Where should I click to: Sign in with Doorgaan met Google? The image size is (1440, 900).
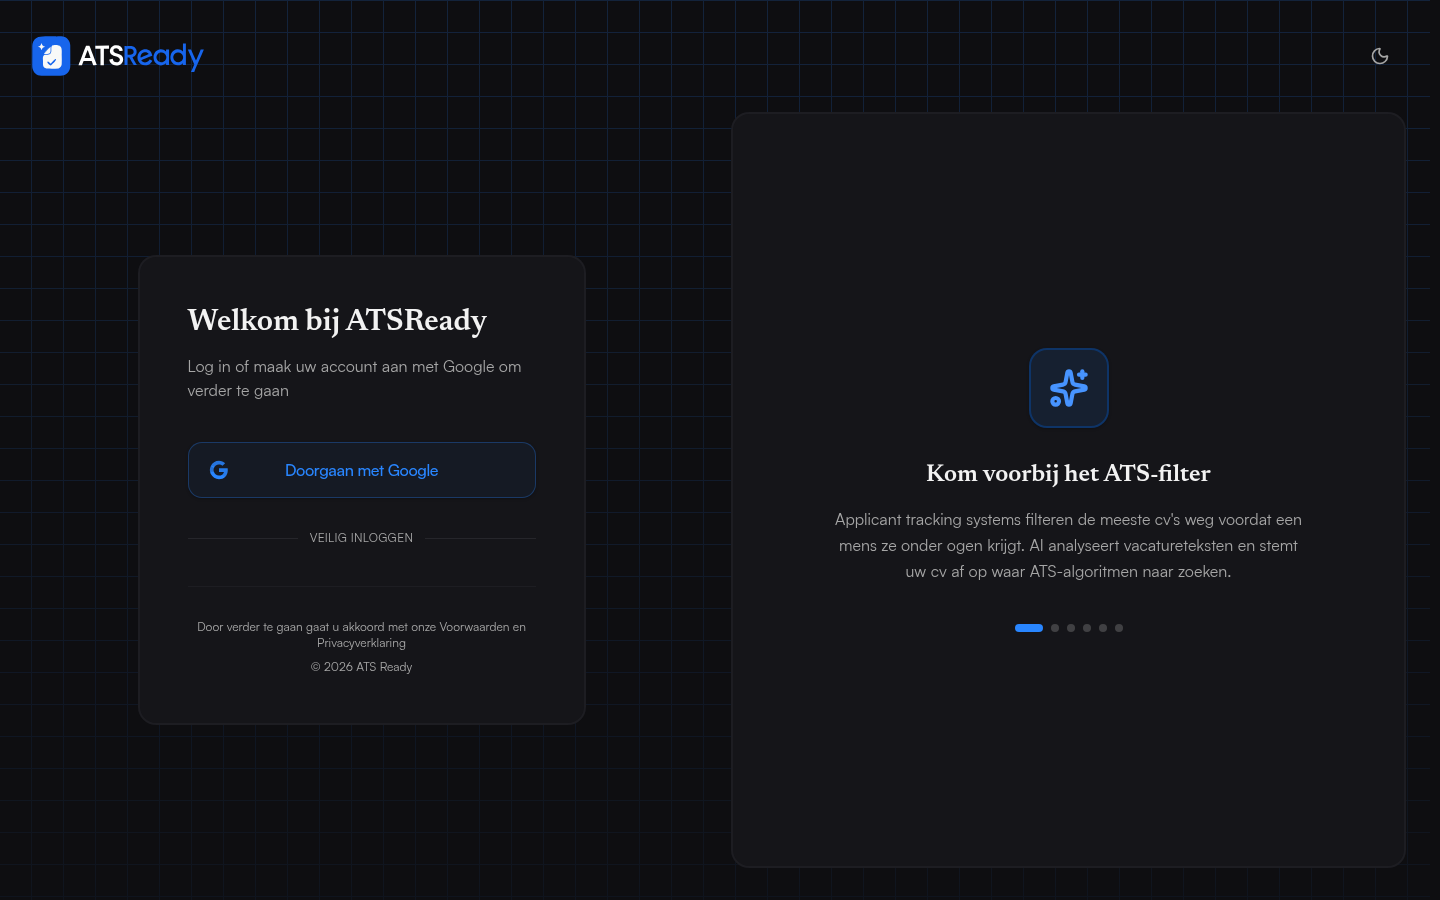[x=362, y=470]
